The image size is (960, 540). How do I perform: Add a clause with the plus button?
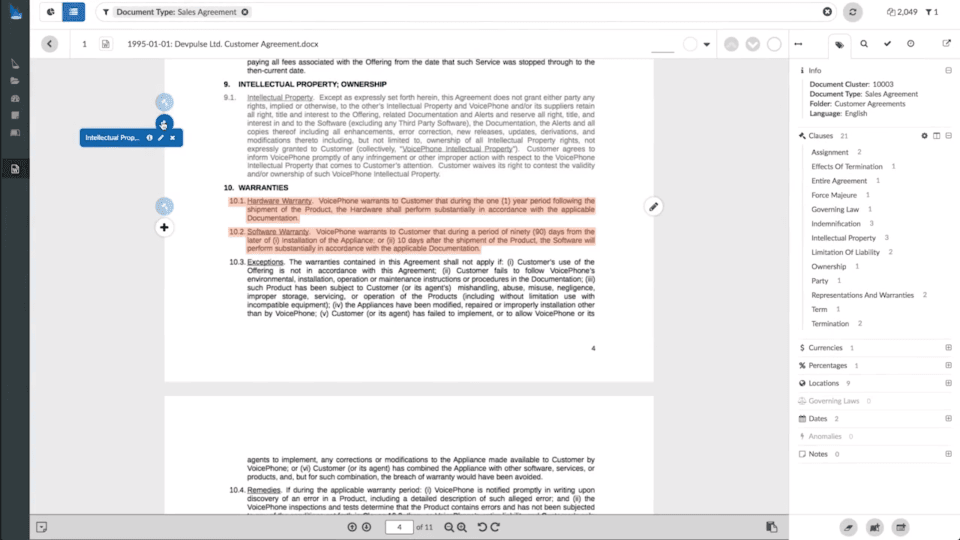click(x=164, y=228)
